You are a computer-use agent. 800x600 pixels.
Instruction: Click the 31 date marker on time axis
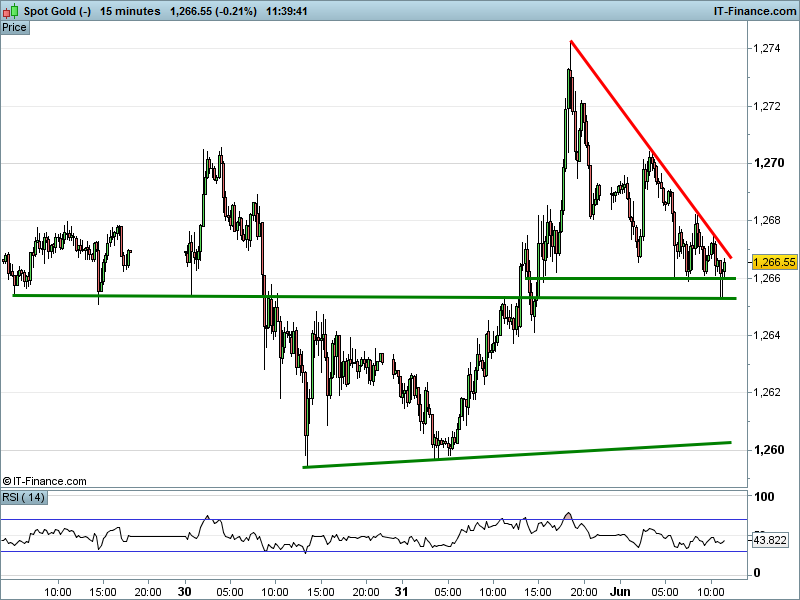(x=402, y=591)
